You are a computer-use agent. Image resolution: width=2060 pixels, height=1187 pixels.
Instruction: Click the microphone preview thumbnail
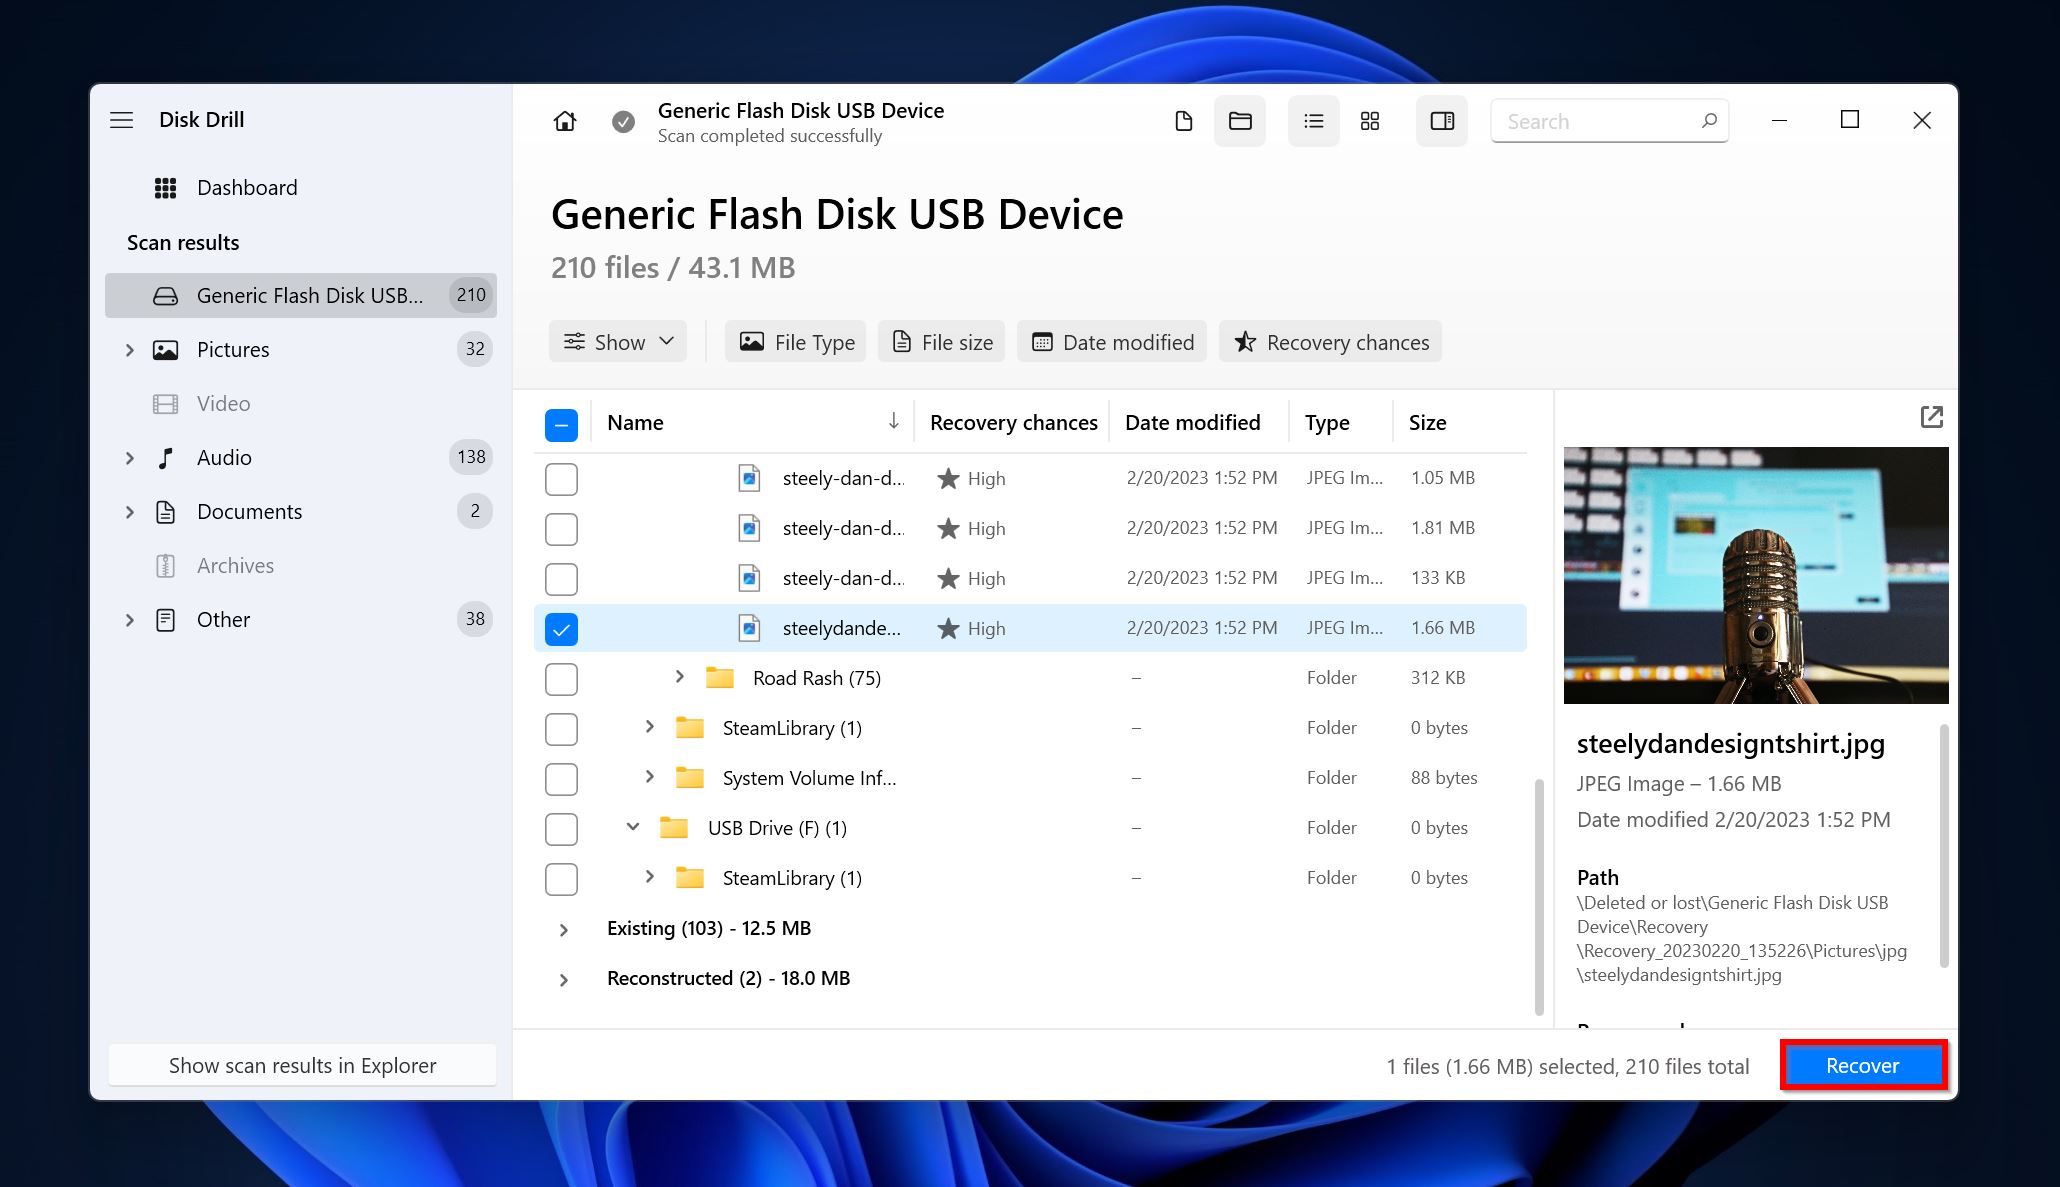[1756, 575]
